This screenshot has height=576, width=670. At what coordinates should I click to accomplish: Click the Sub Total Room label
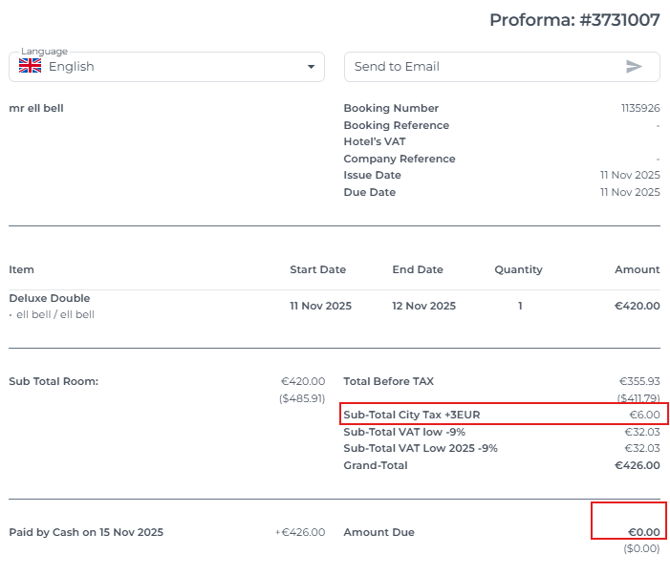pyautogui.click(x=54, y=381)
